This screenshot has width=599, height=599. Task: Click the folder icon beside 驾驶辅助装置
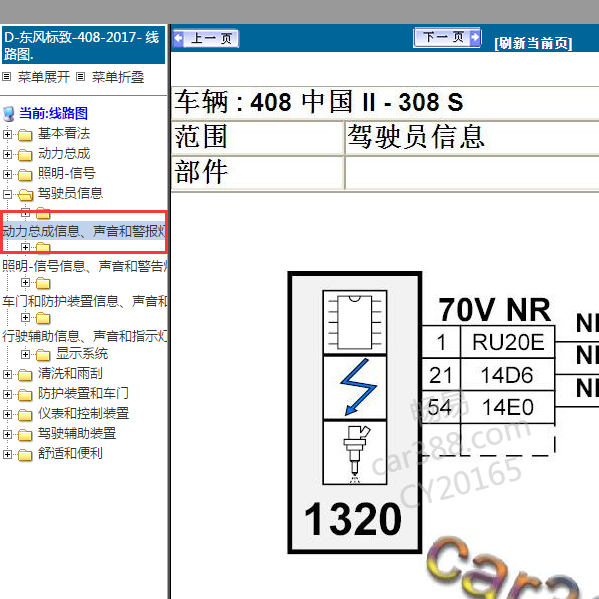[x=25, y=435]
